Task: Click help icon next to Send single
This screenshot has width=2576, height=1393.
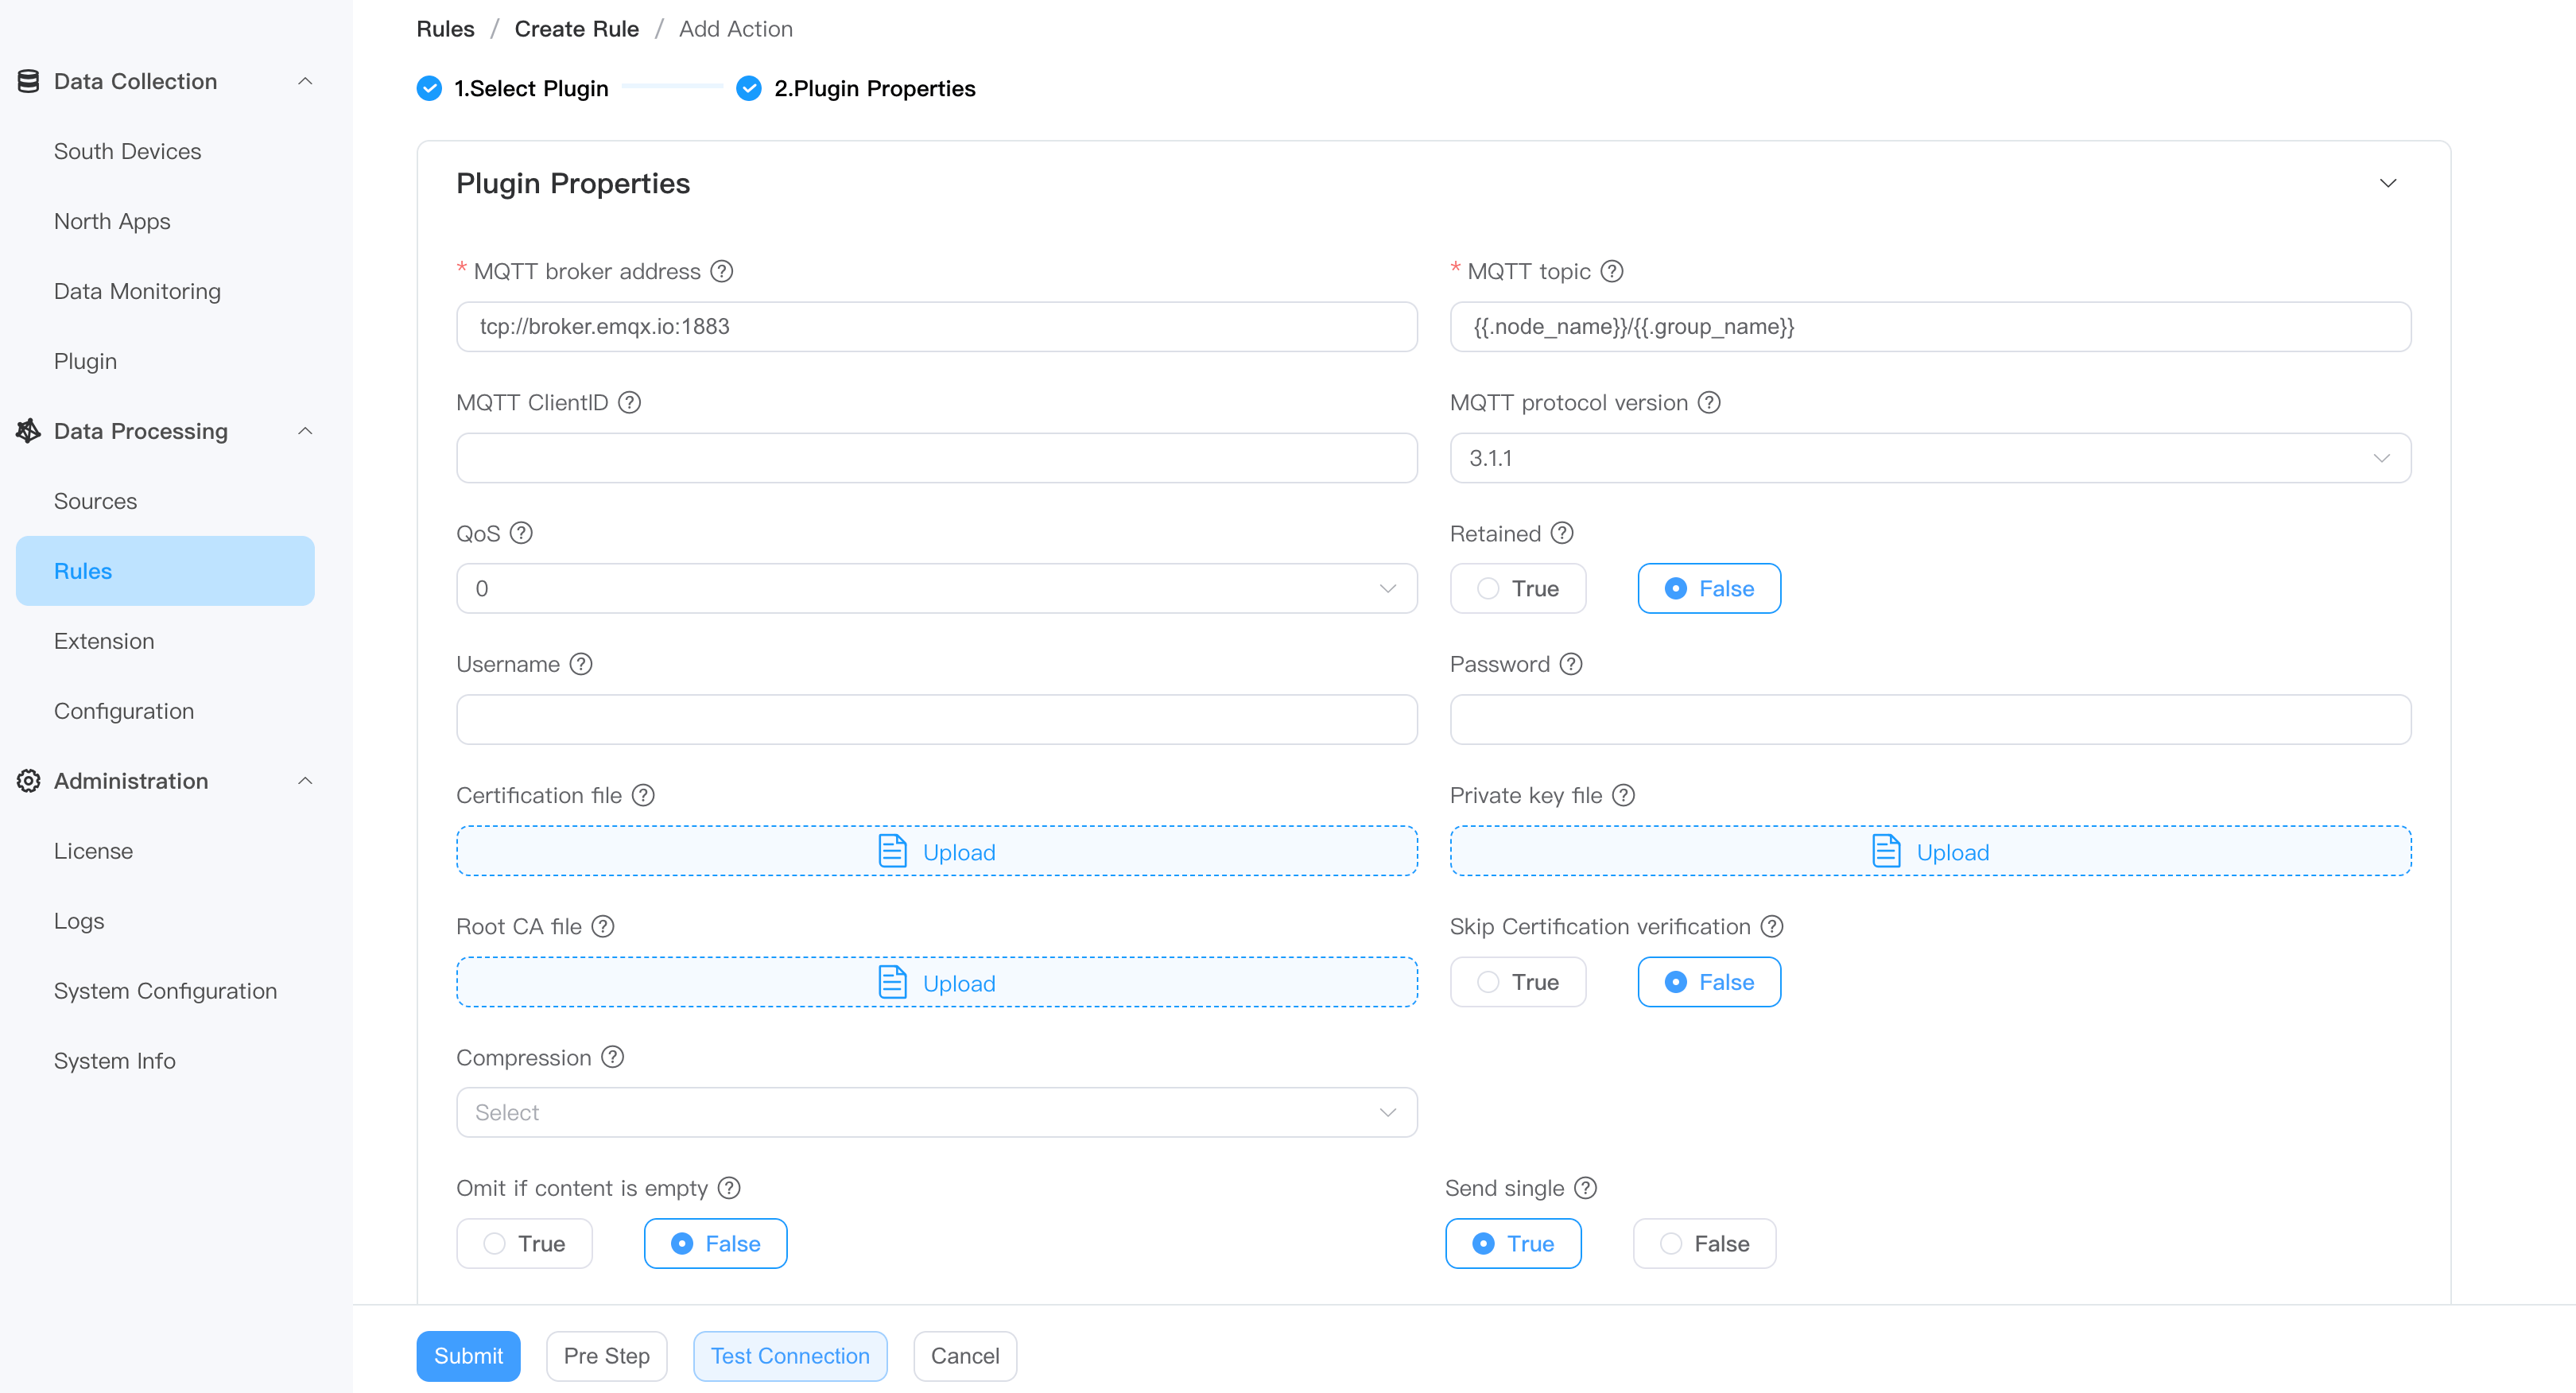Action: pyautogui.click(x=1585, y=1188)
